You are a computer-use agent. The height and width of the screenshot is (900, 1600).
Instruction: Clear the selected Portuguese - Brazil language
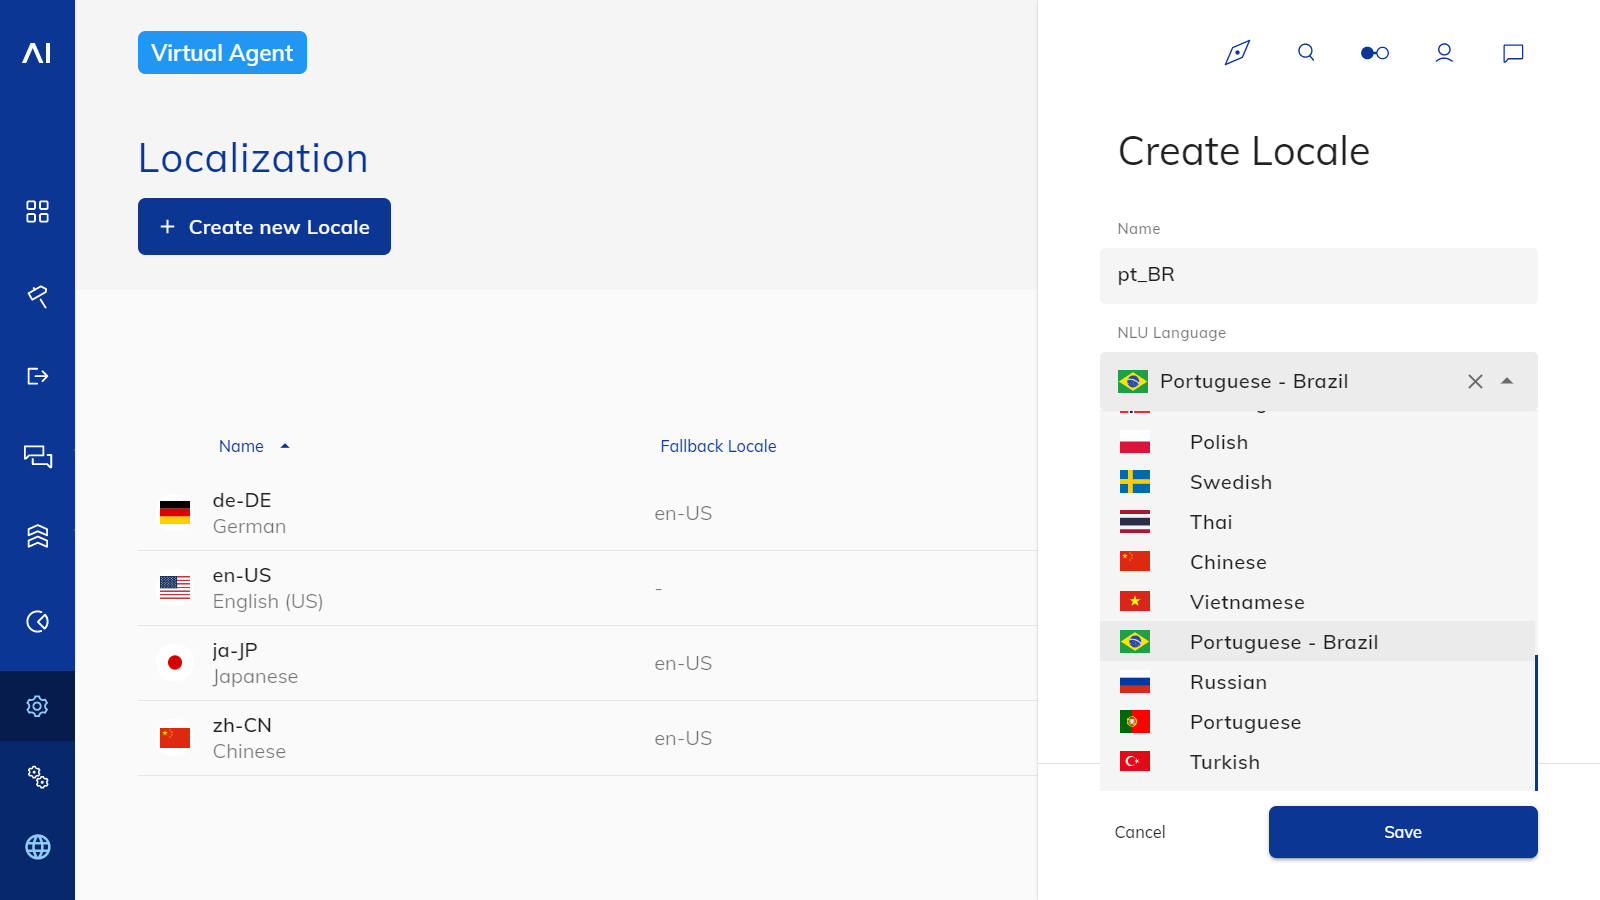coord(1475,381)
